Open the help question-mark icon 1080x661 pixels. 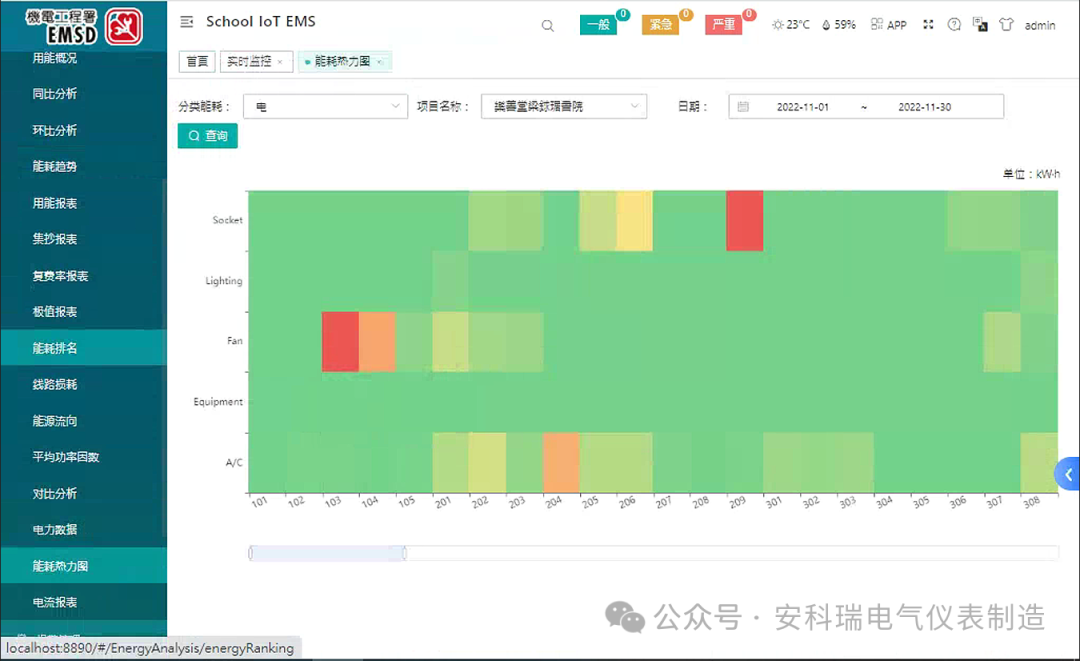coord(953,25)
